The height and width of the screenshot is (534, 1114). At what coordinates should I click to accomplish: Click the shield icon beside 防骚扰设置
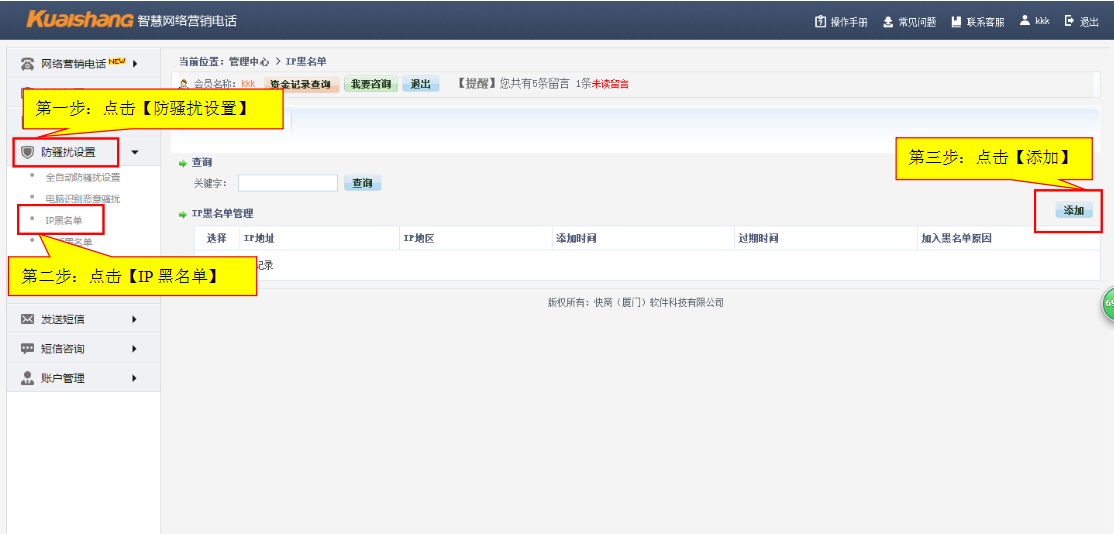point(28,152)
